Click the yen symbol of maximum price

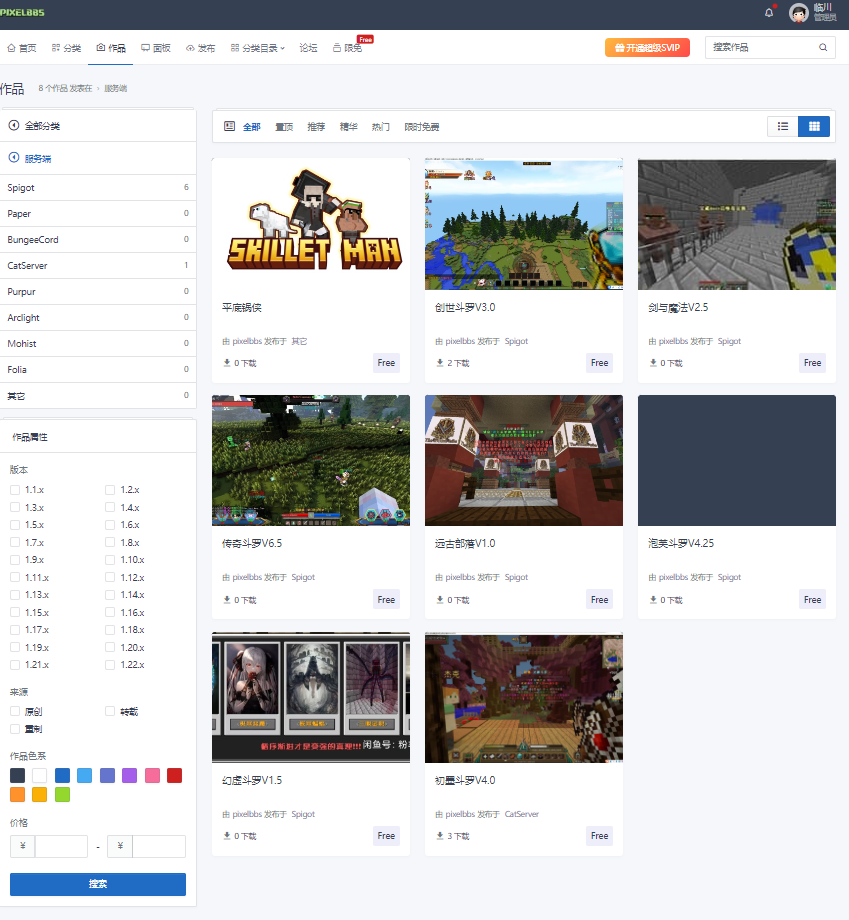click(x=120, y=846)
